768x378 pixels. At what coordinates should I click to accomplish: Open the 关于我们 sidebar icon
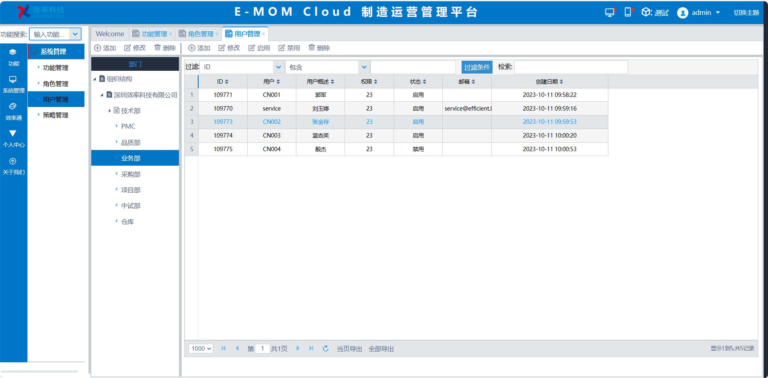(13, 161)
